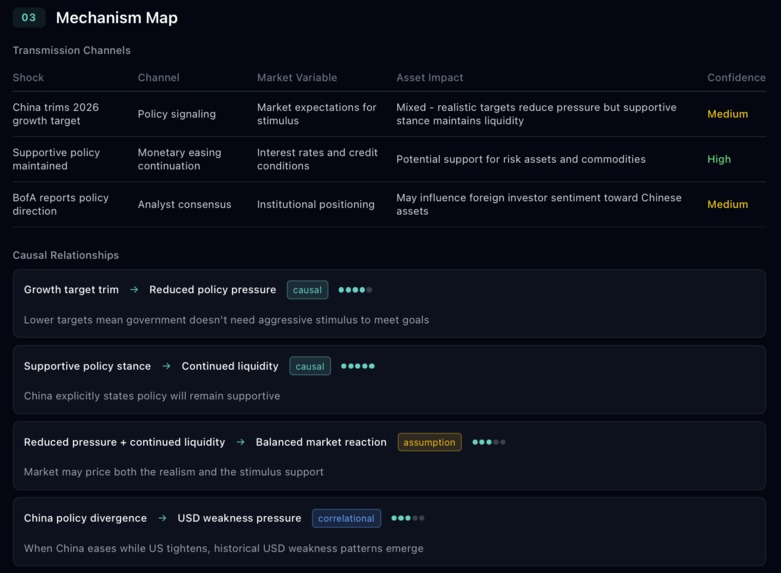Click the Confidence column header

point(736,77)
